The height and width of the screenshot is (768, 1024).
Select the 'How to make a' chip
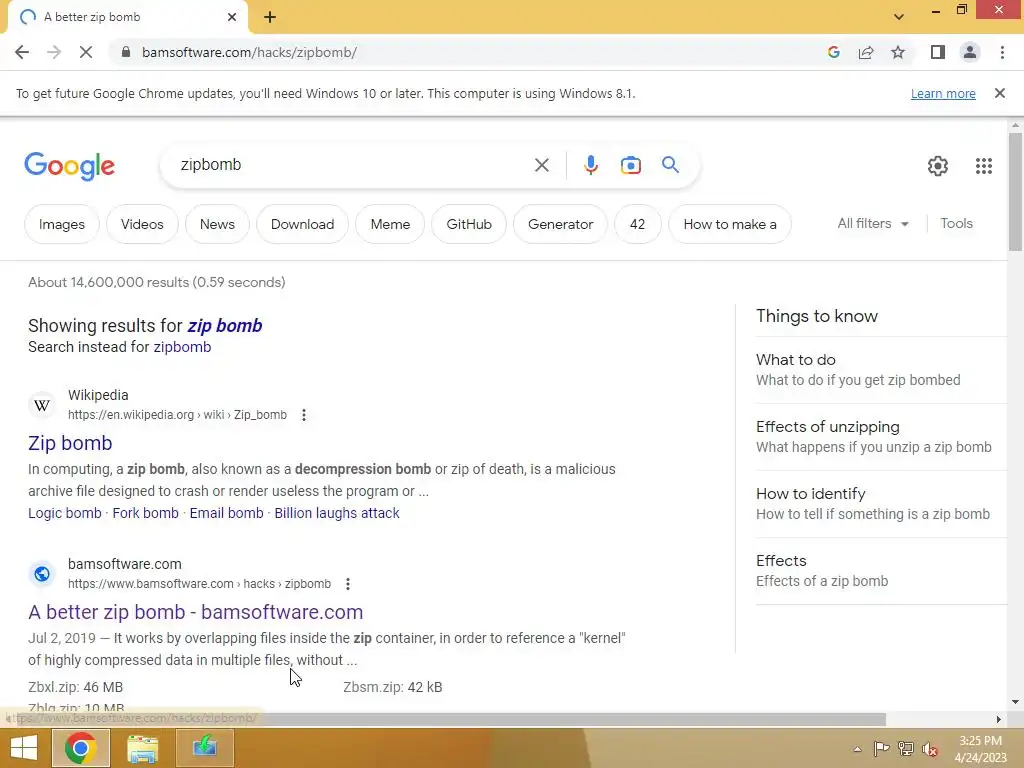729,224
